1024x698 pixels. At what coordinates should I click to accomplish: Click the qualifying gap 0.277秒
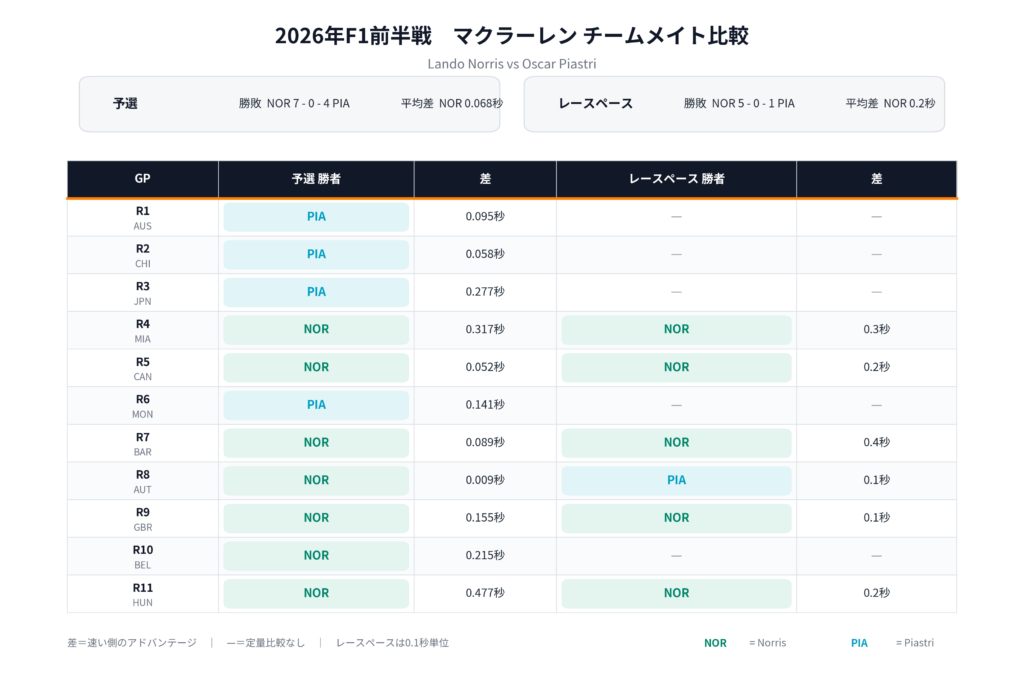click(x=485, y=292)
